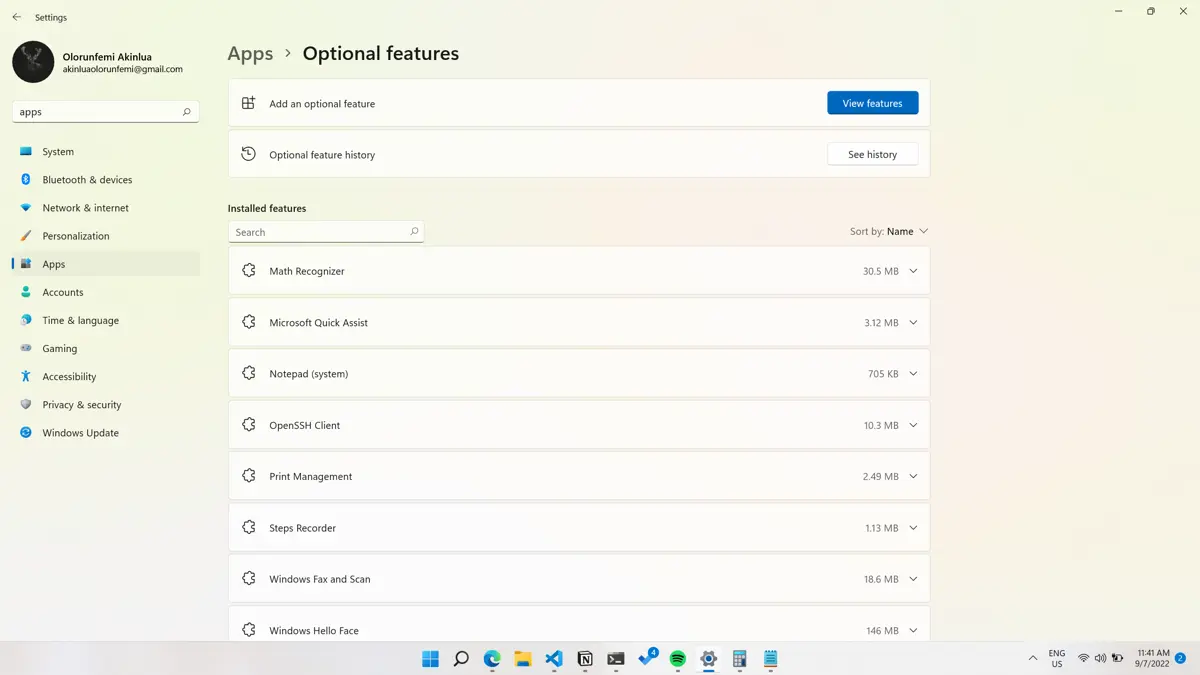Image resolution: width=1200 pixels, height=675 pixels.
Task: Click the Microsoft Quick Assist feature icon
Action: pyautogui.click(x=249, y=322)
